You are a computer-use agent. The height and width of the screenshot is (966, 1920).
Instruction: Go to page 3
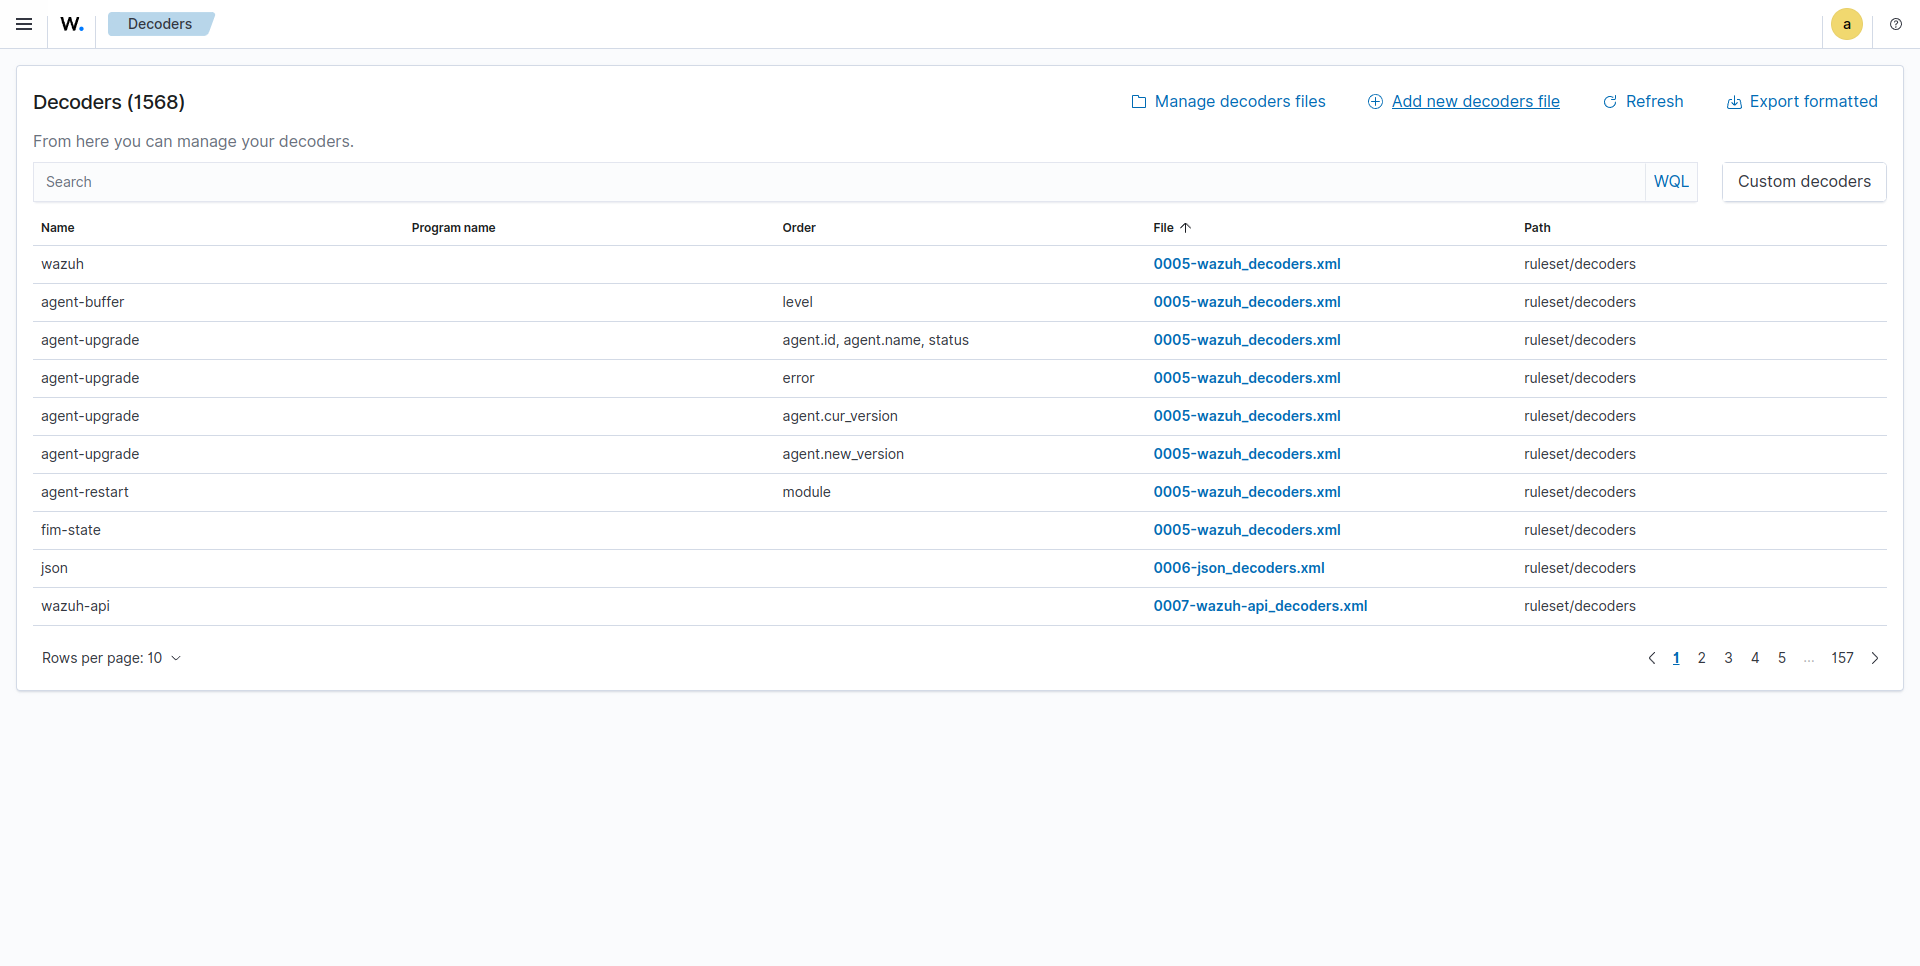coord(1728,658)
